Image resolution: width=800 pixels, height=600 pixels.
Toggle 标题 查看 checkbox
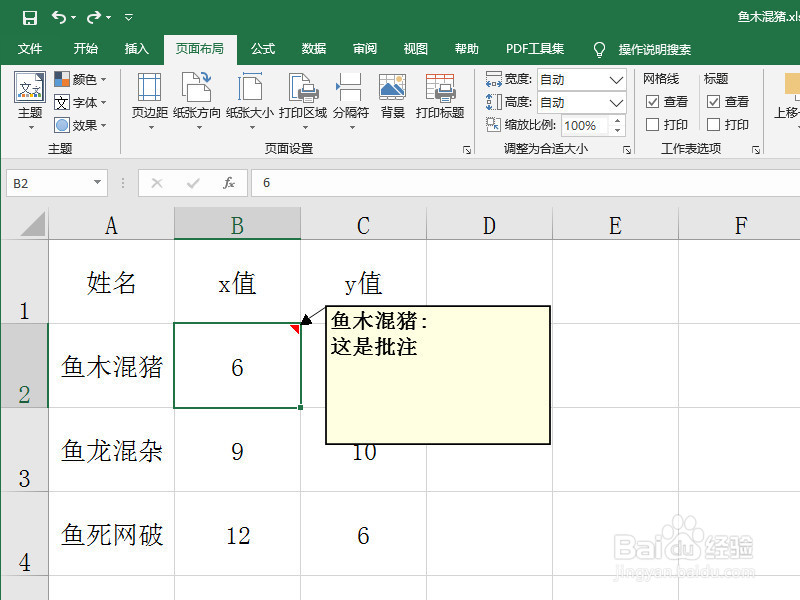coord(713,102)
